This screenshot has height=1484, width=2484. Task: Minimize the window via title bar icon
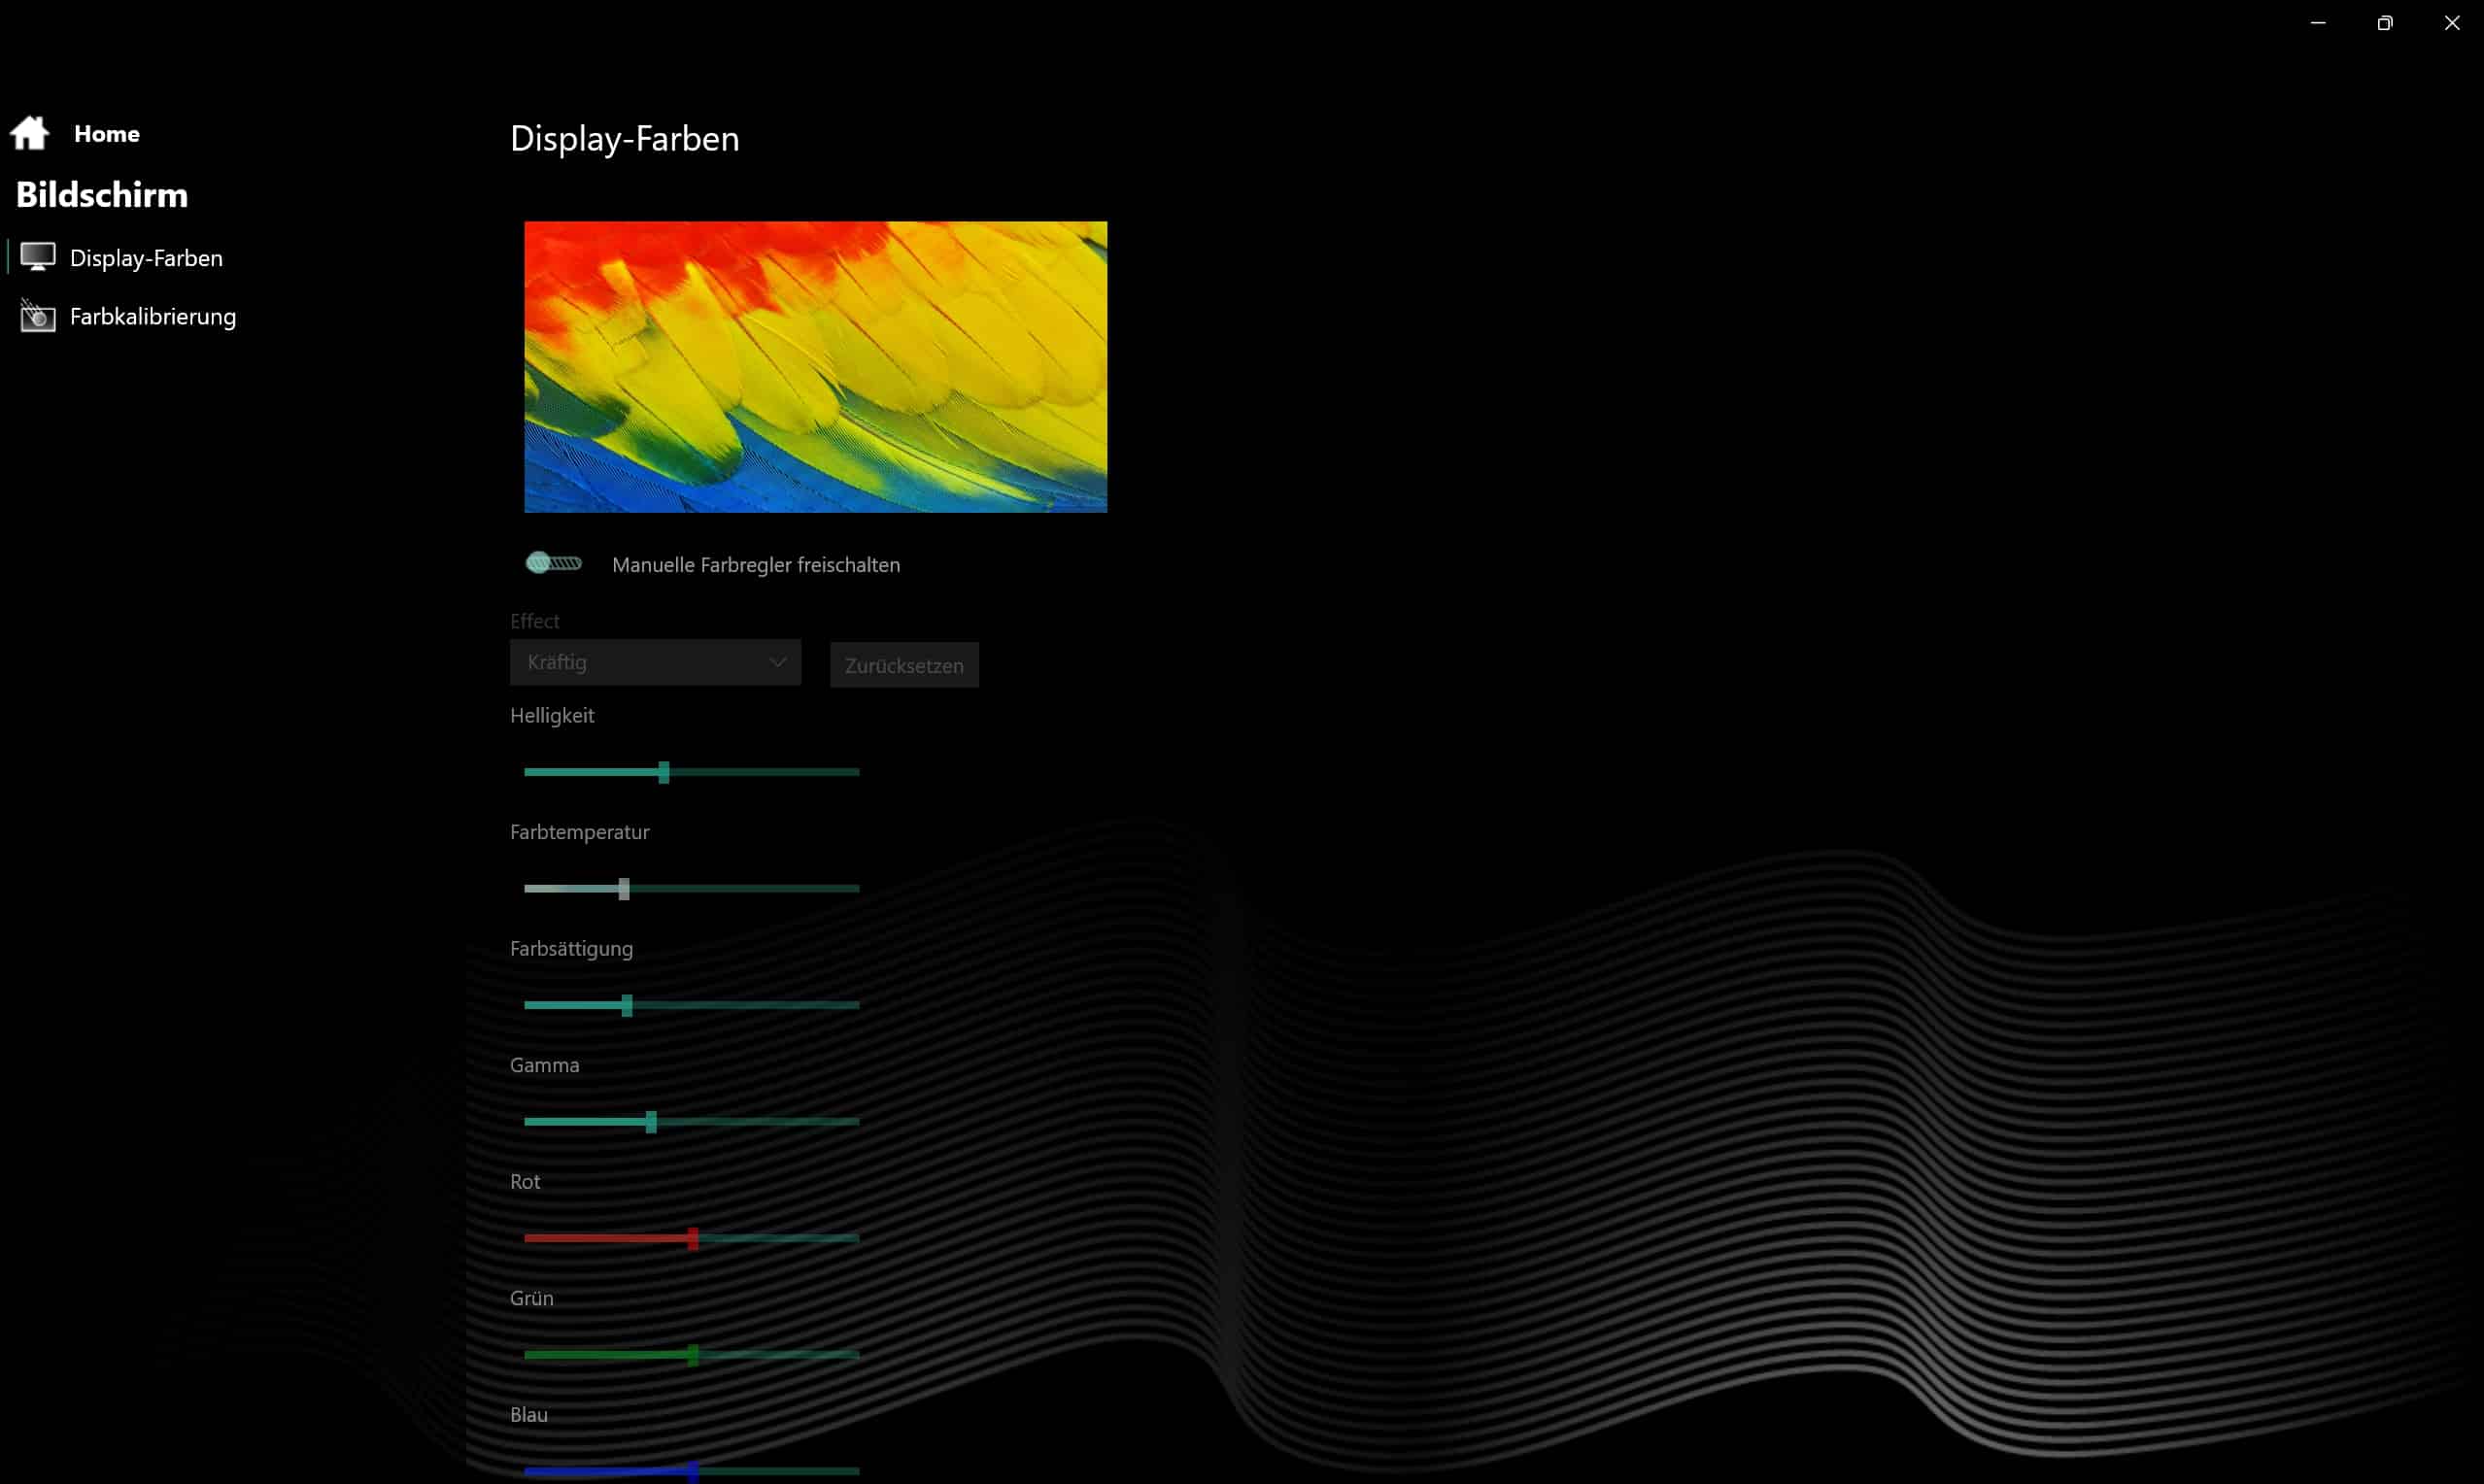click(2317, 23)
